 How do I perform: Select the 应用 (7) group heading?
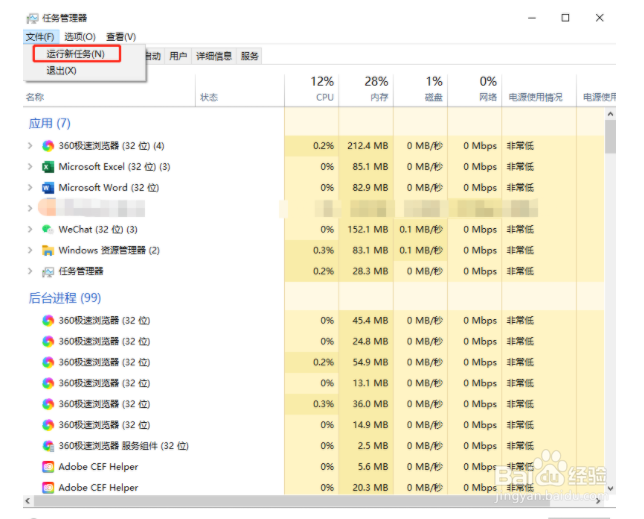coord(50,123)
